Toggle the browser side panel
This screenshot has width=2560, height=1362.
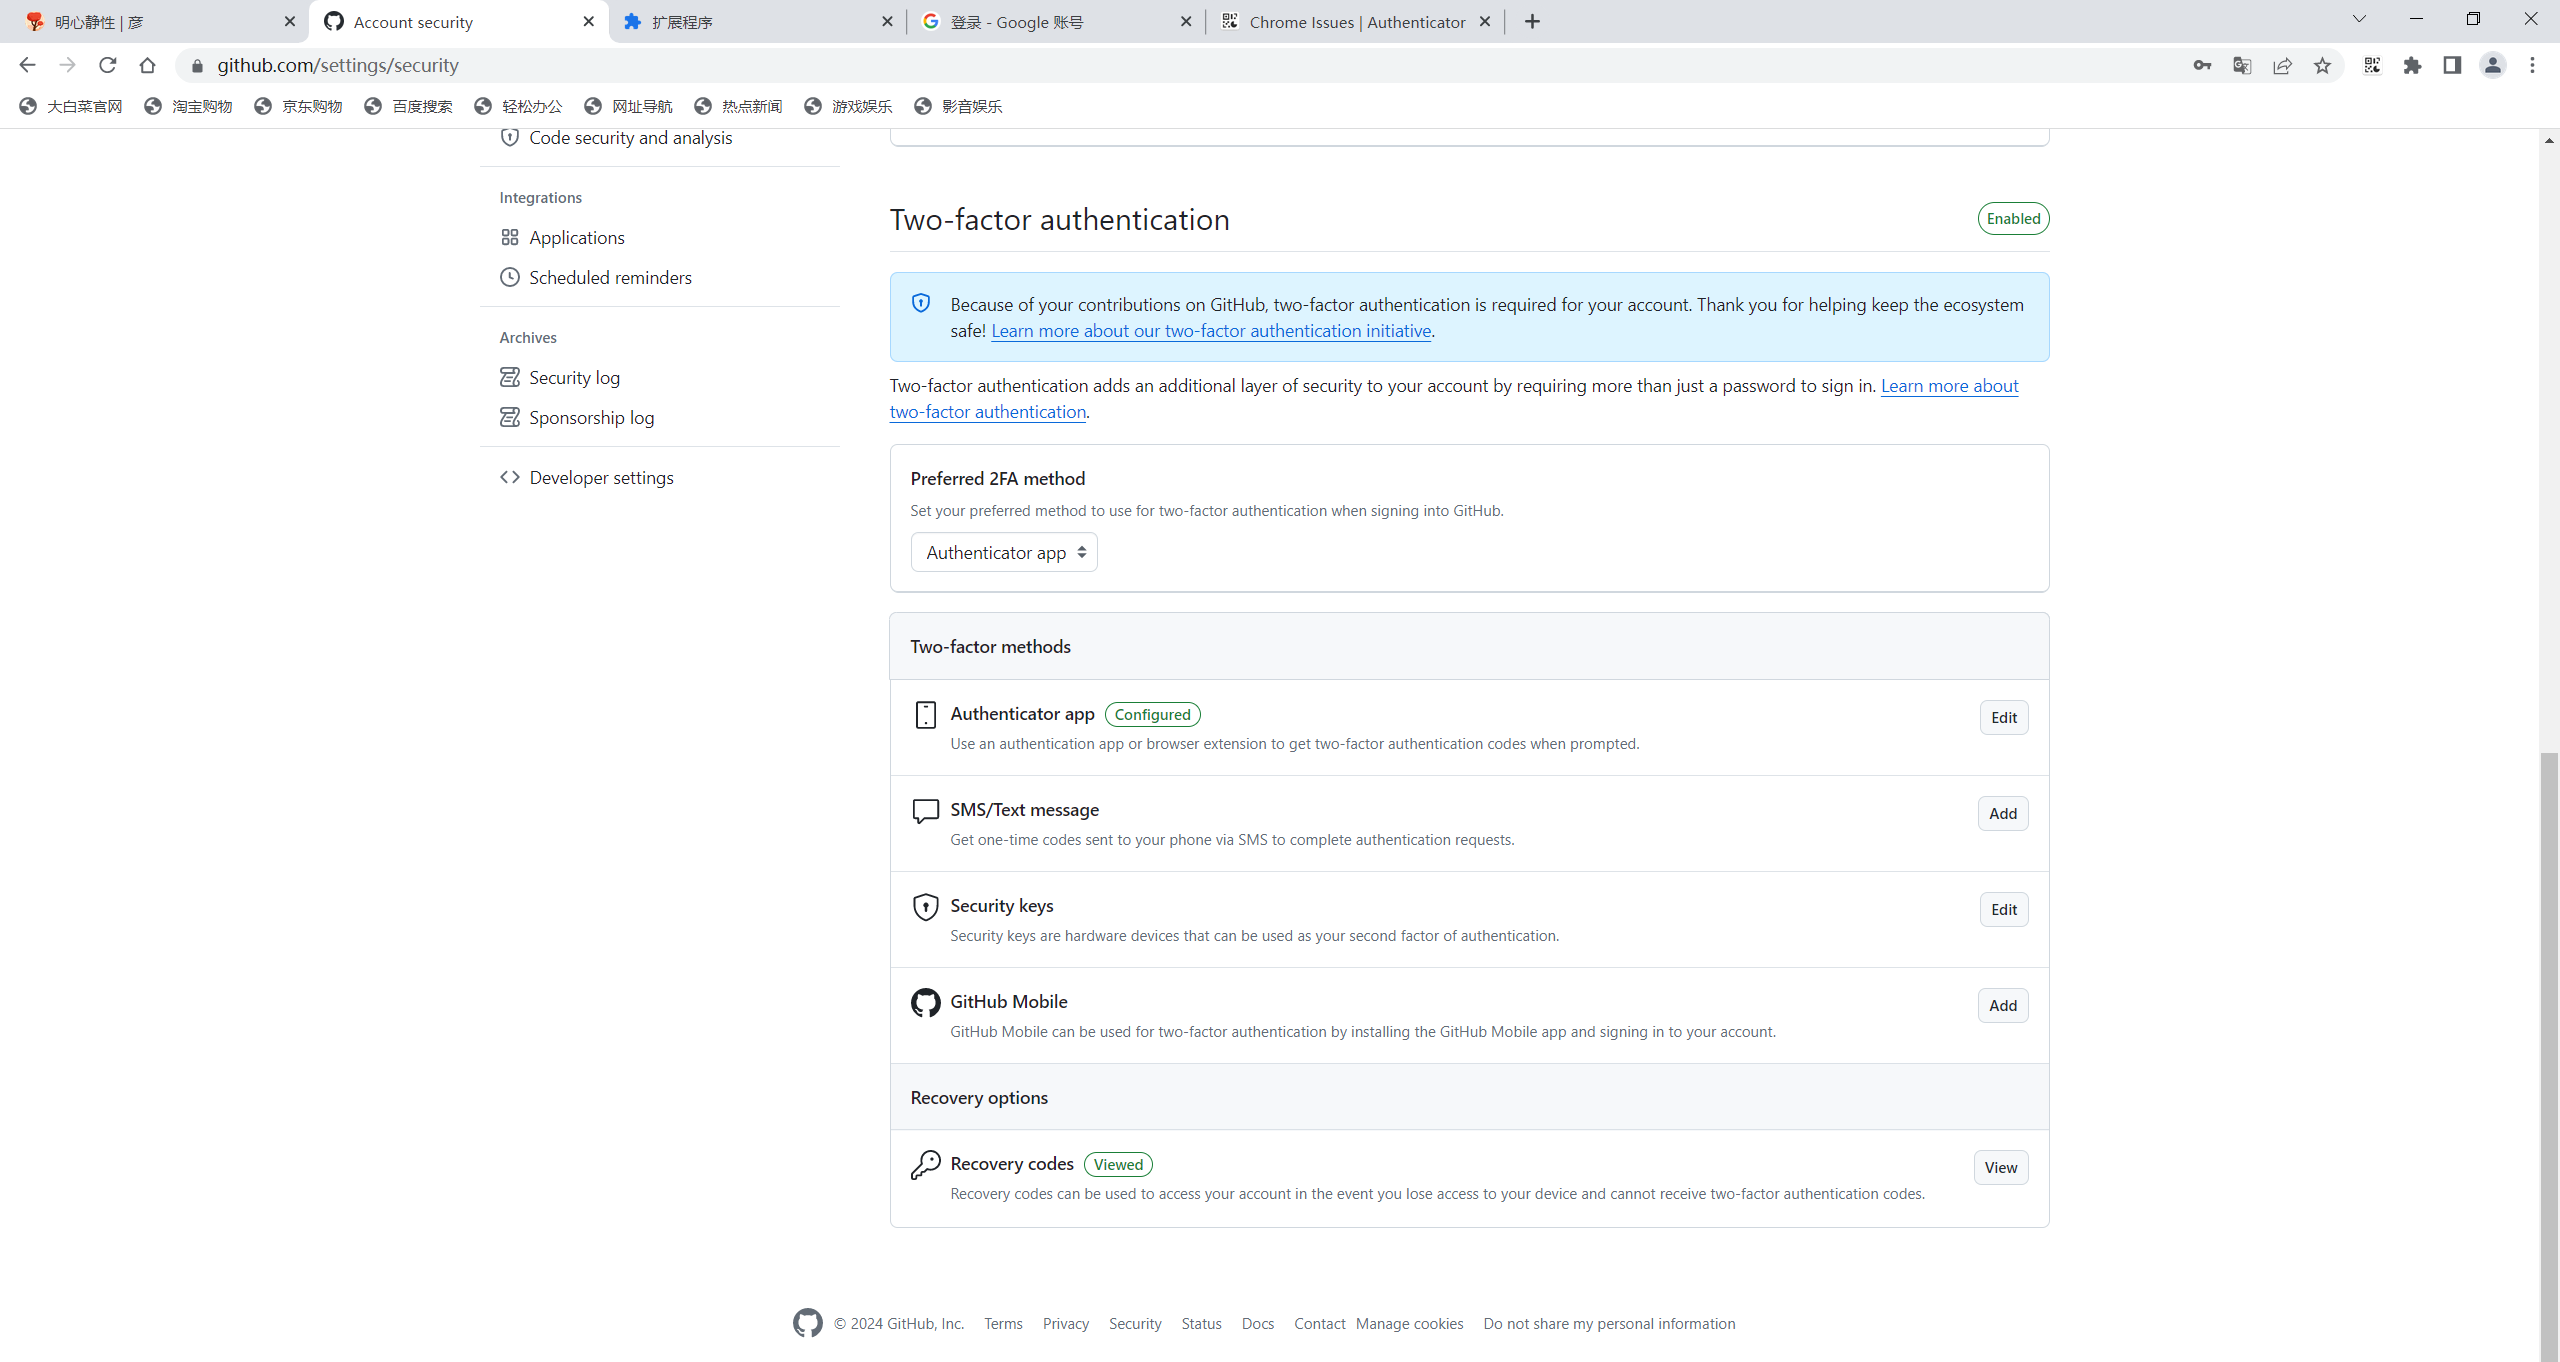2452,65
